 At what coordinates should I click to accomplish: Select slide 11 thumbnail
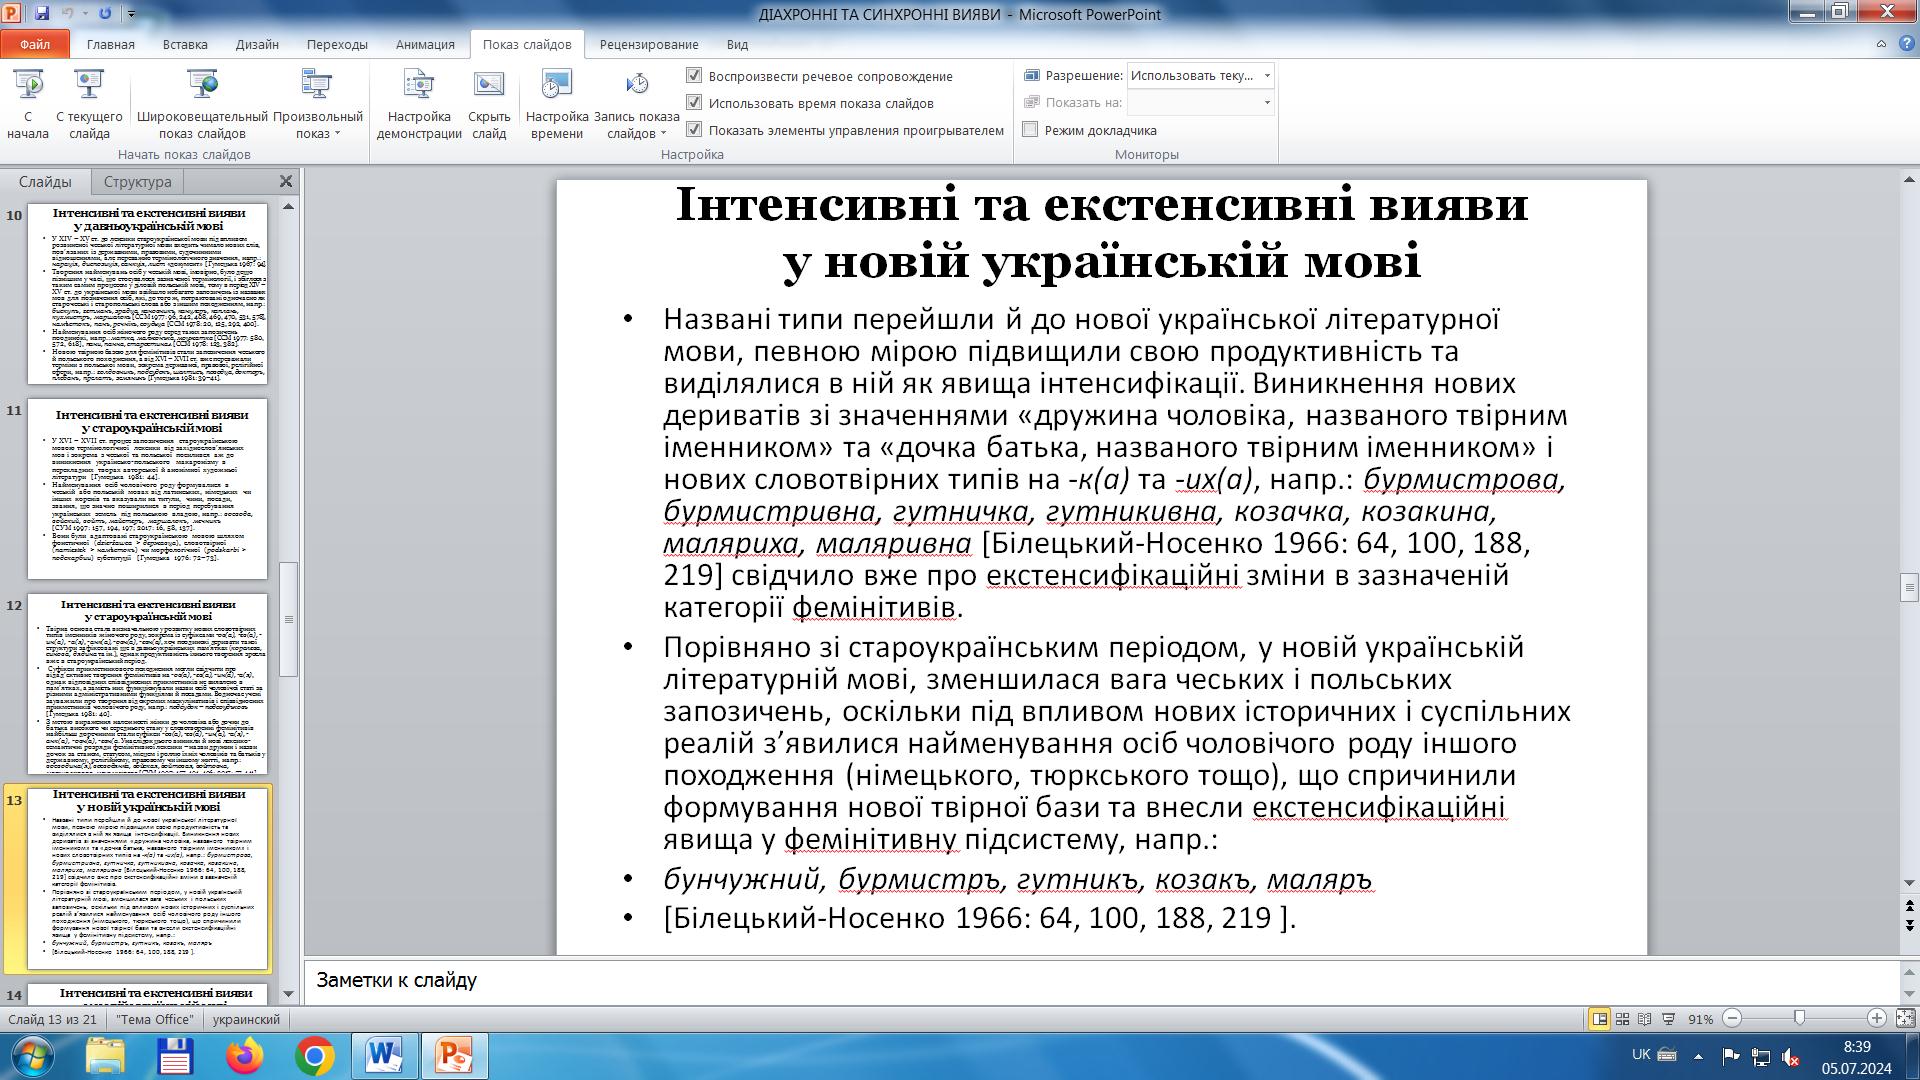(147, 488)
